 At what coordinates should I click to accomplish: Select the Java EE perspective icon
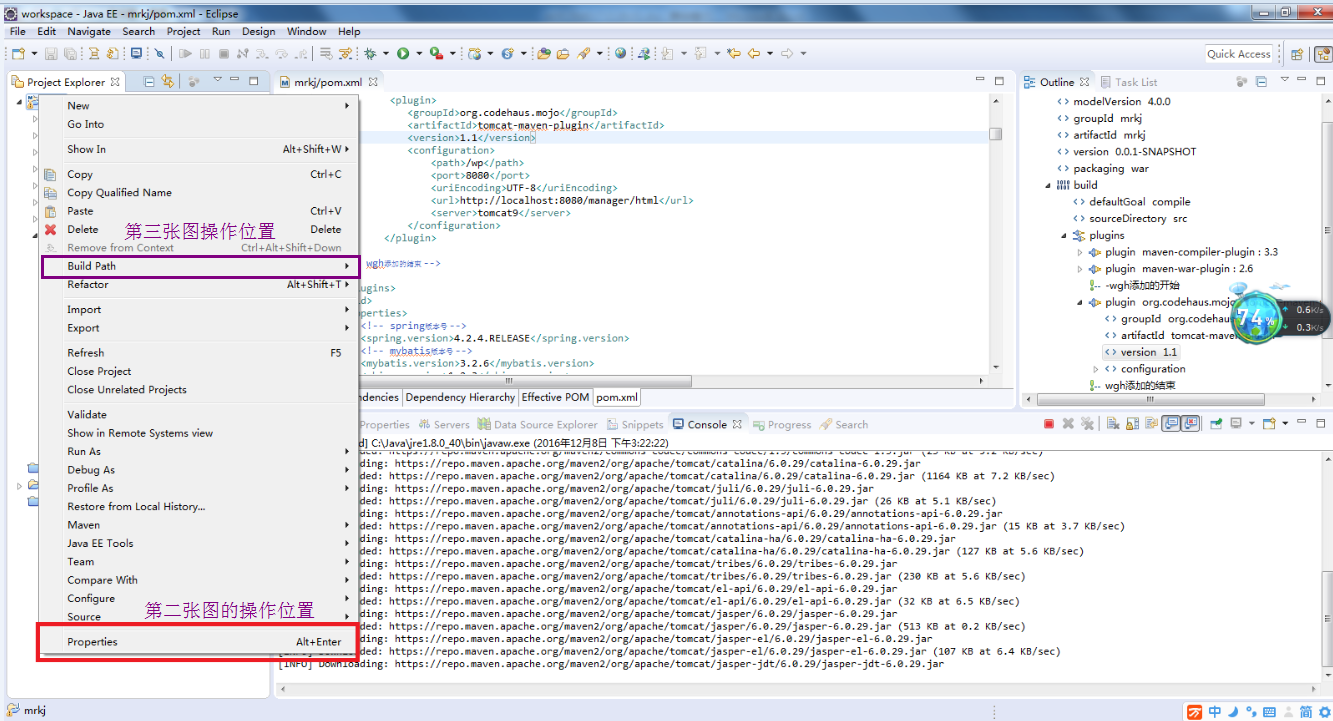tap(1322, 54)
